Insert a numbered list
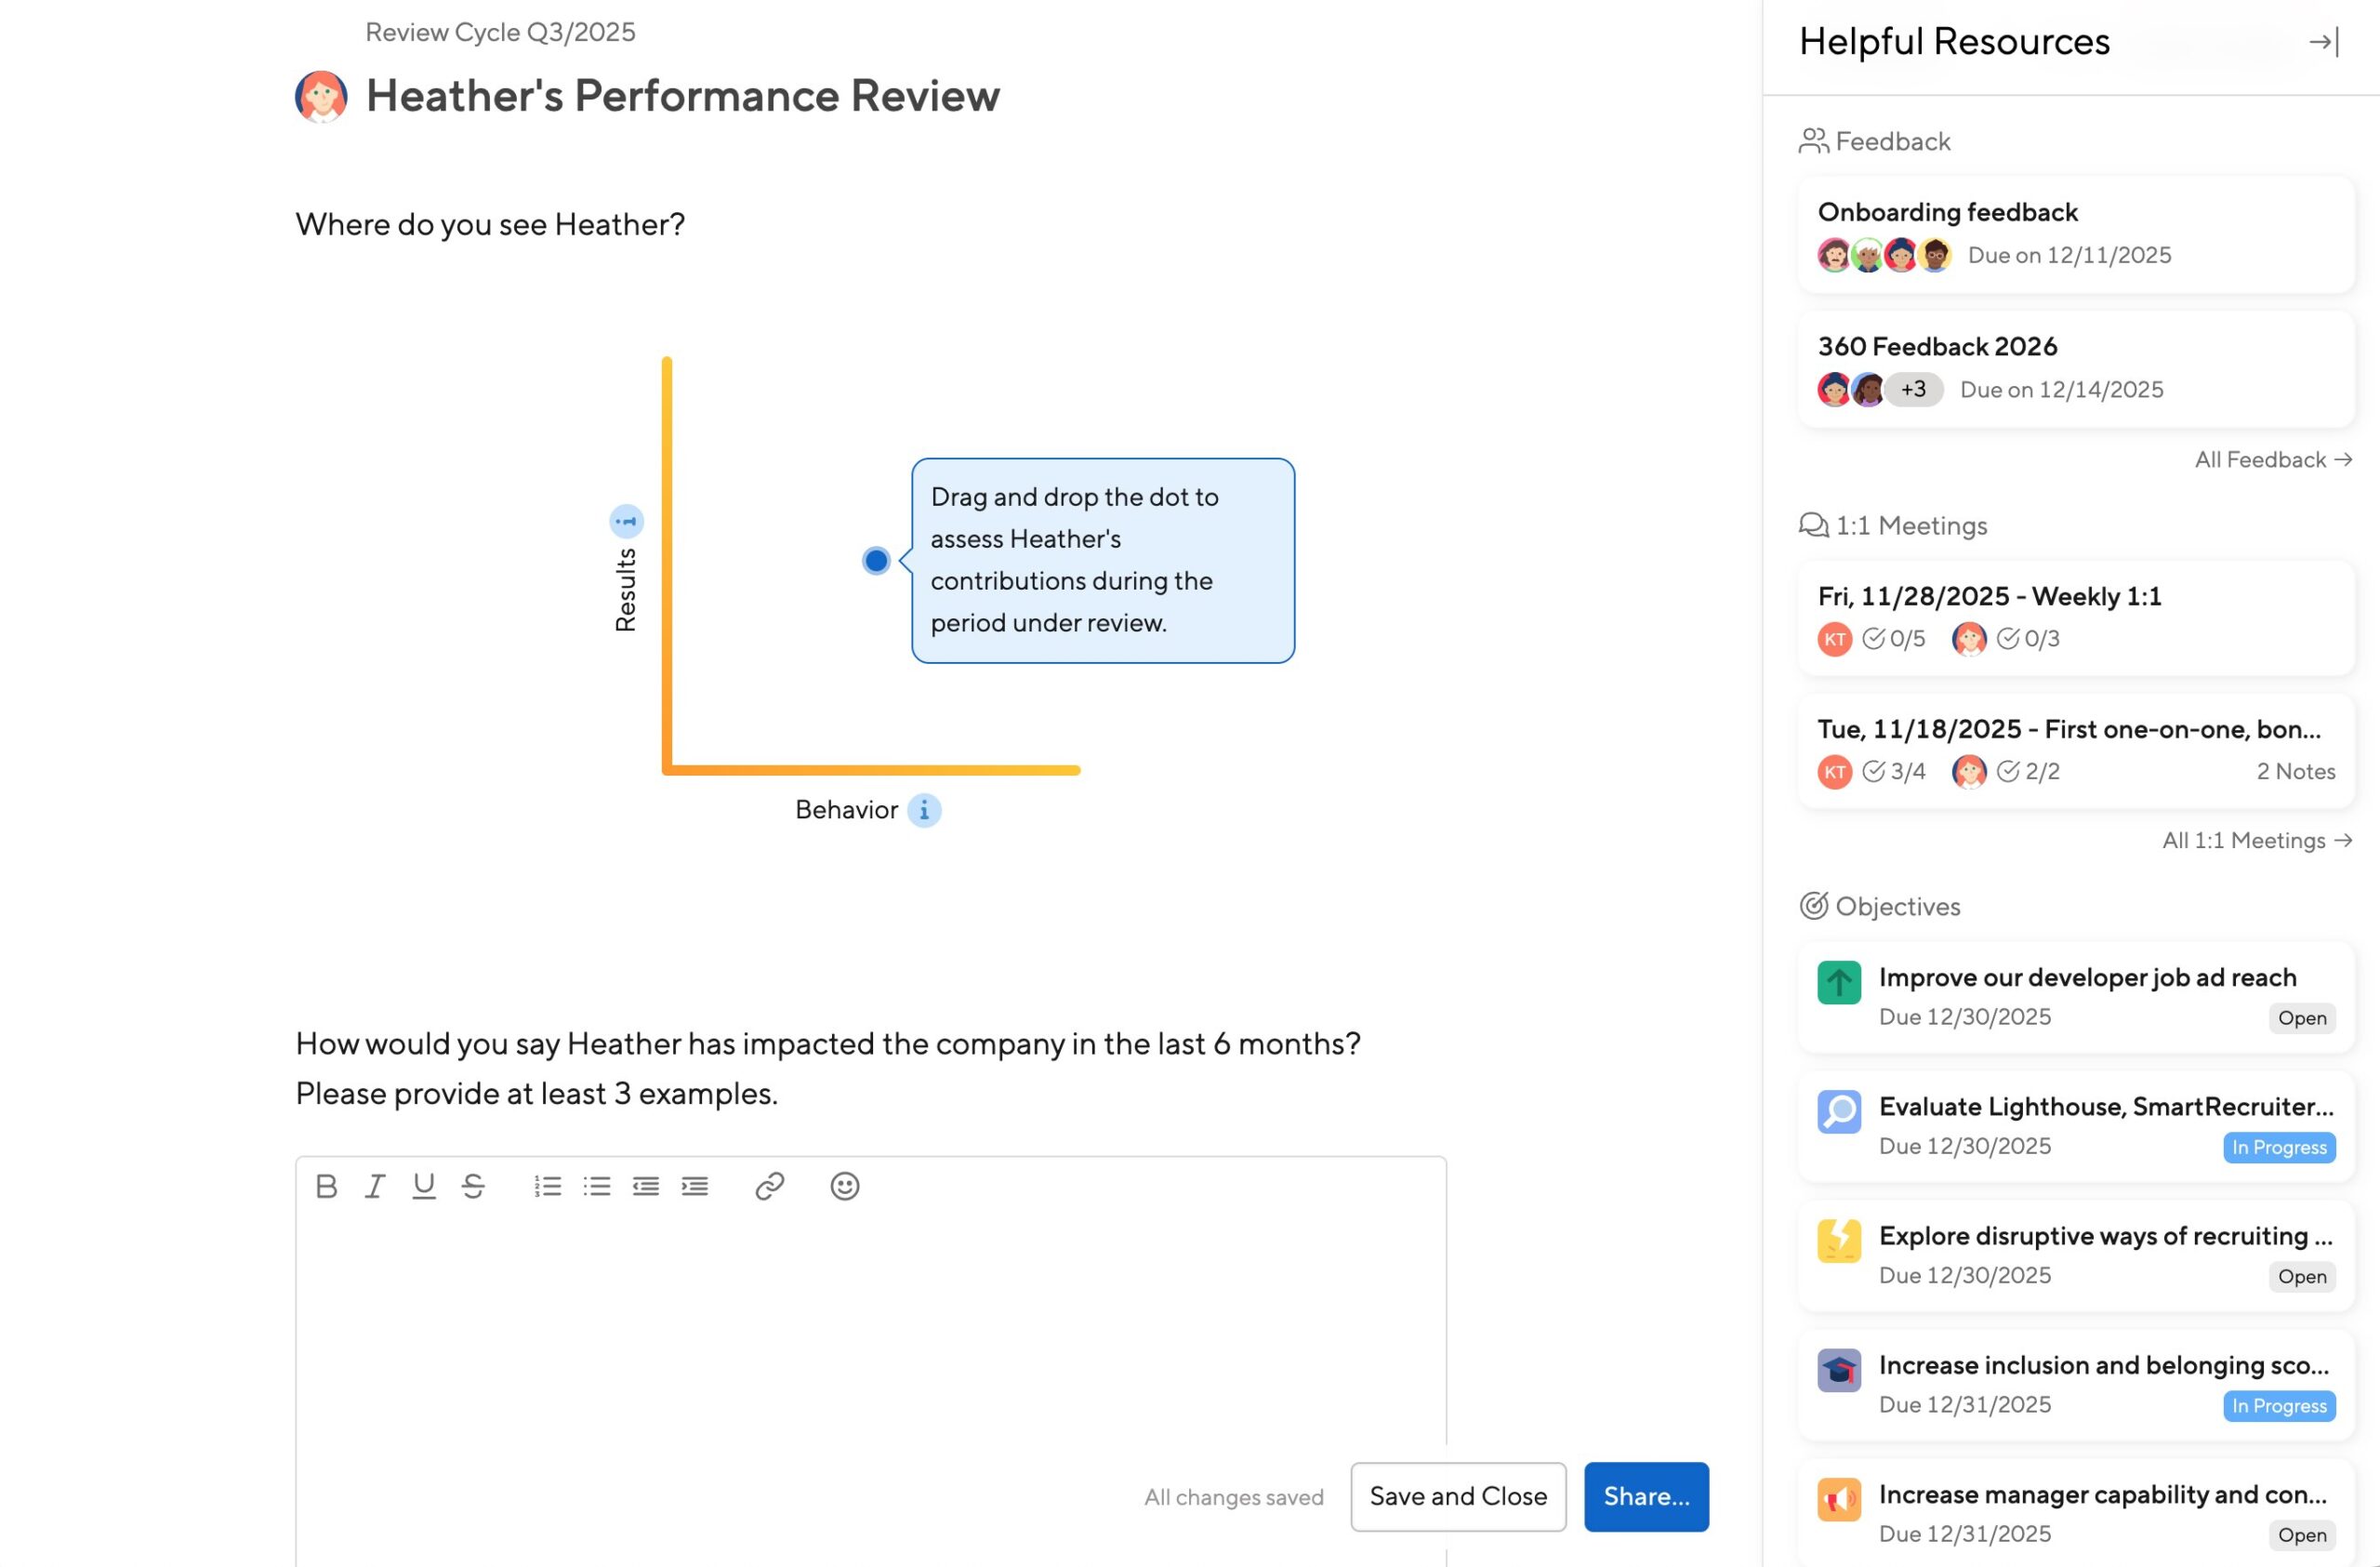This screenshot has height=1567, width=2380. coord(547,1186)
